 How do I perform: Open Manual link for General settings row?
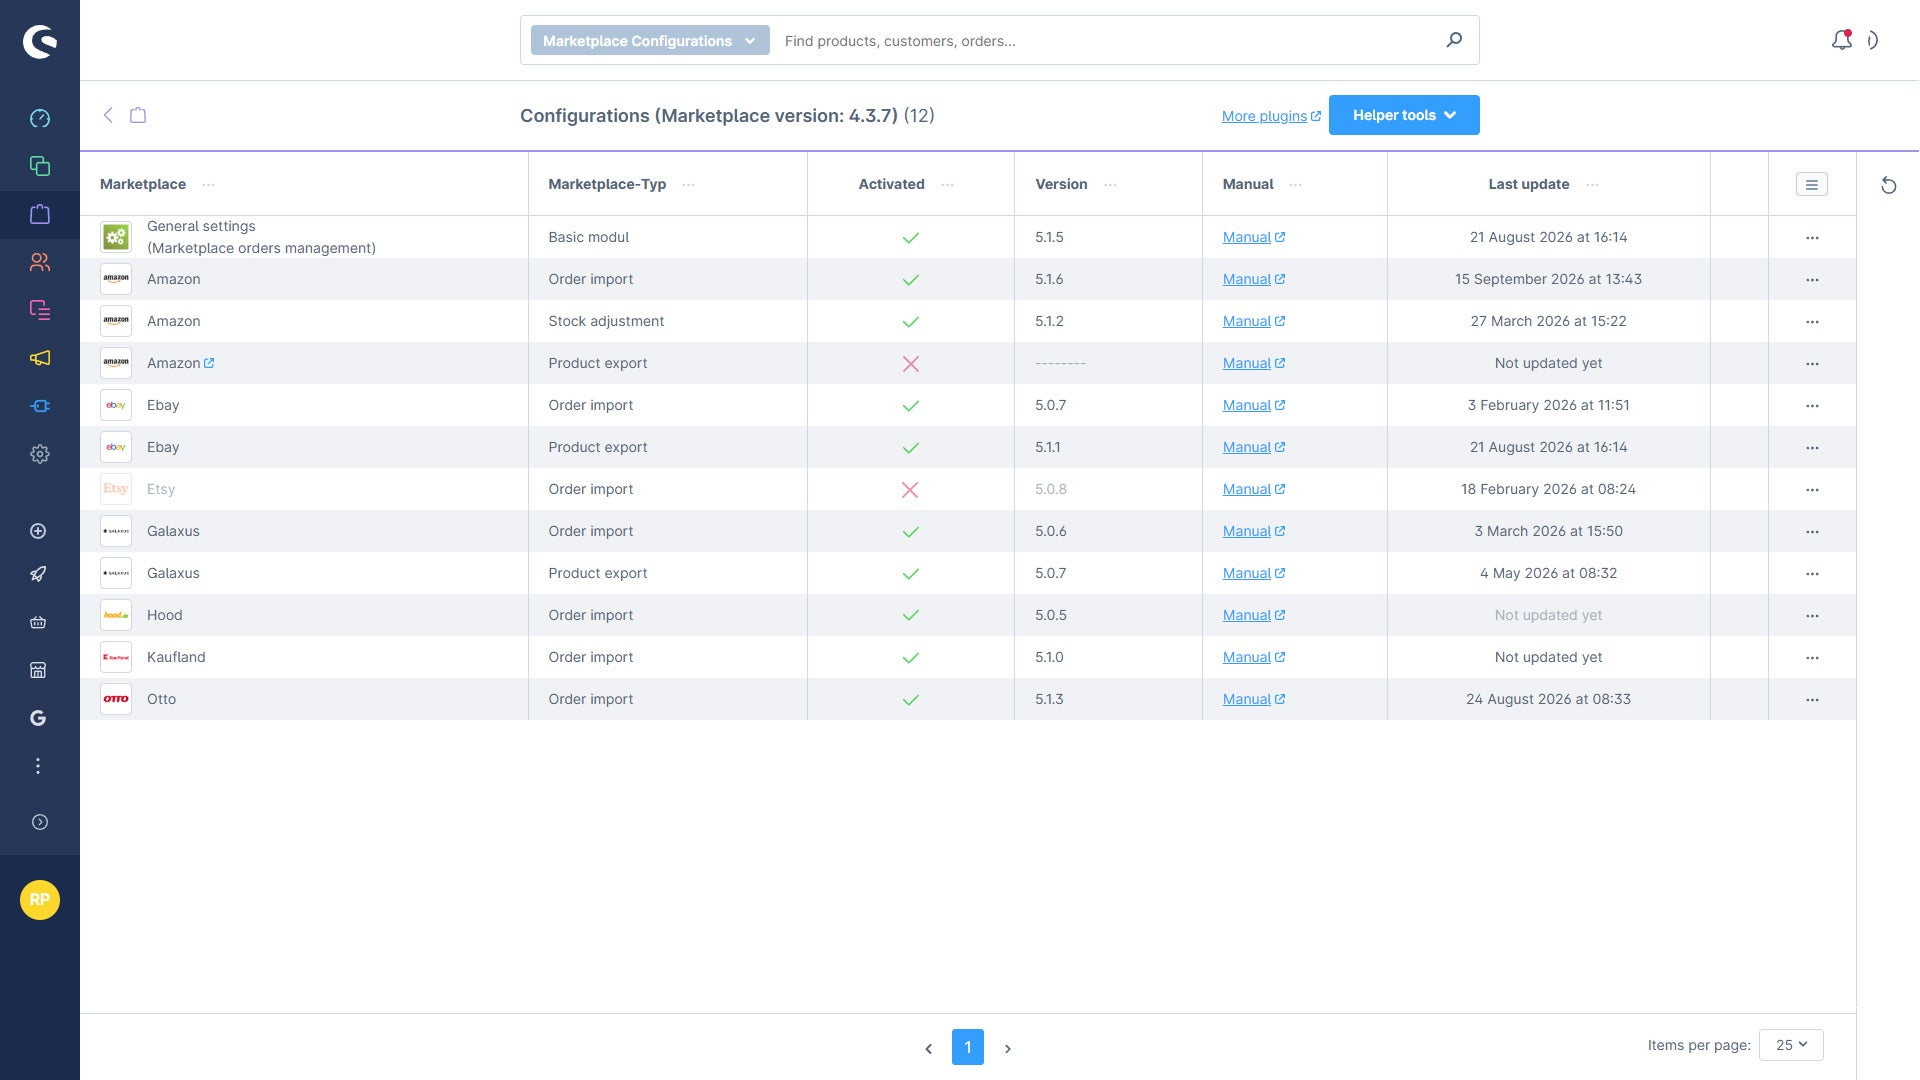pyautogui.click(x=1254, y=237)
